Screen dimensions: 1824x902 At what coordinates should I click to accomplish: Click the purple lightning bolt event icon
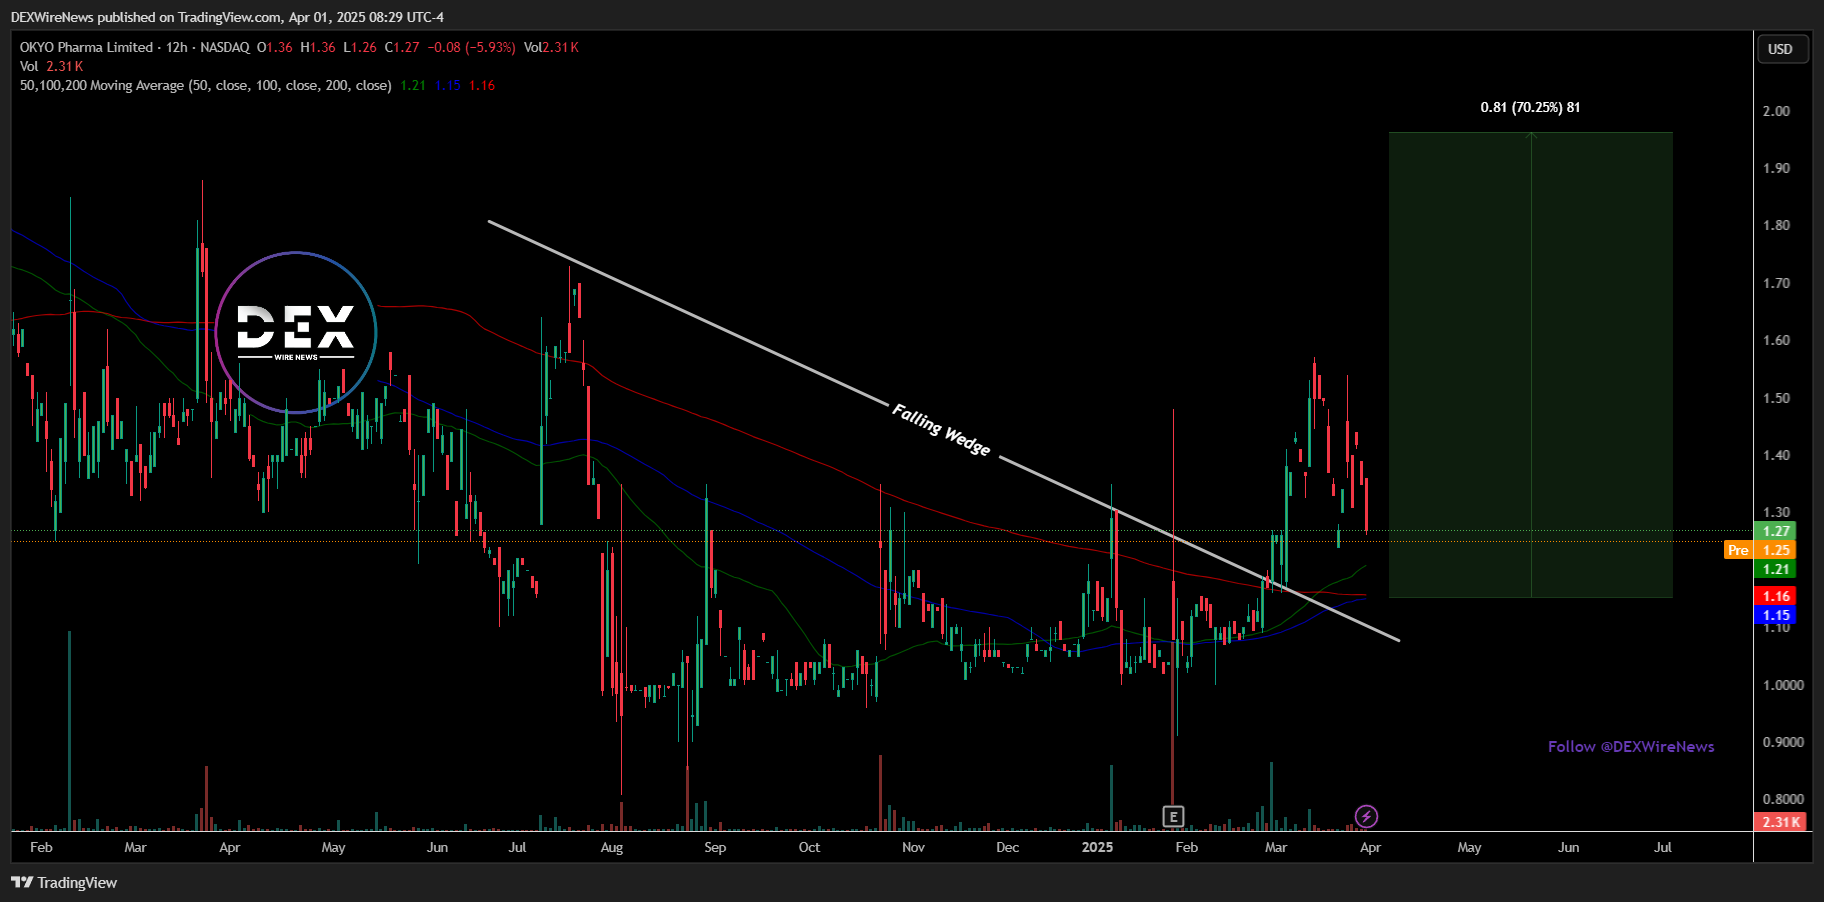click(x=1366, y=817)
